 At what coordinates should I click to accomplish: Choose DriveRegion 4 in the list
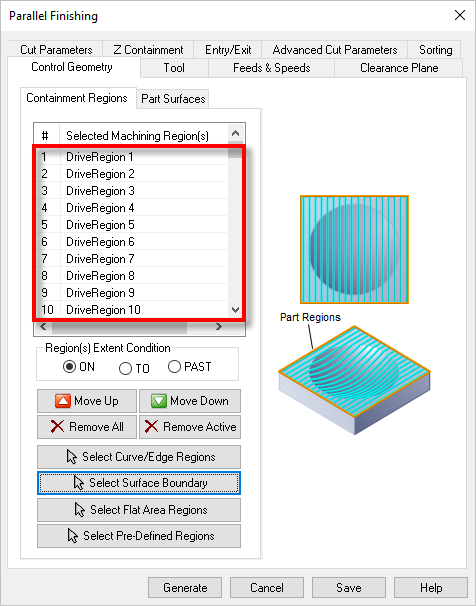(131, 208)
